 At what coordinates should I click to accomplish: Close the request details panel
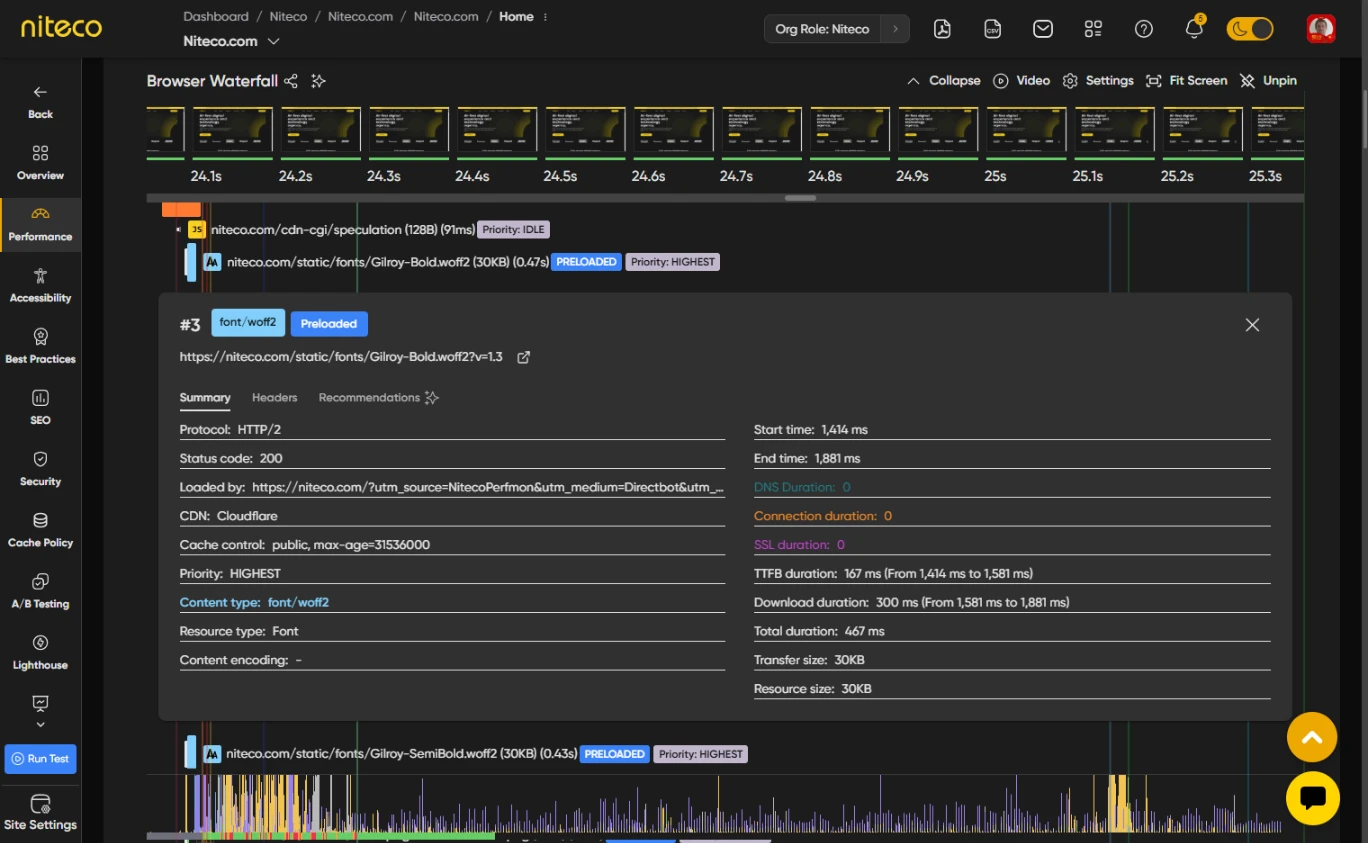tap(1252, 325)
